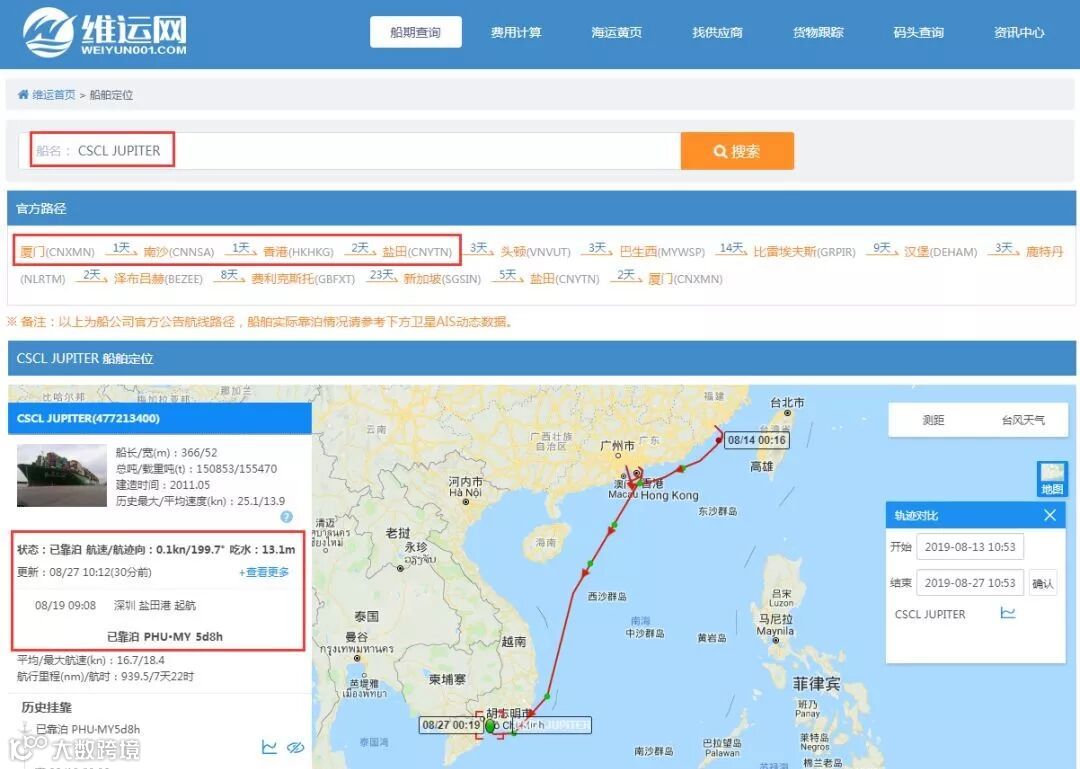Select 比雷埃夫斯(GRPIR) port link
This screenshot has height=769, width=1080.
tap(804, 252)
